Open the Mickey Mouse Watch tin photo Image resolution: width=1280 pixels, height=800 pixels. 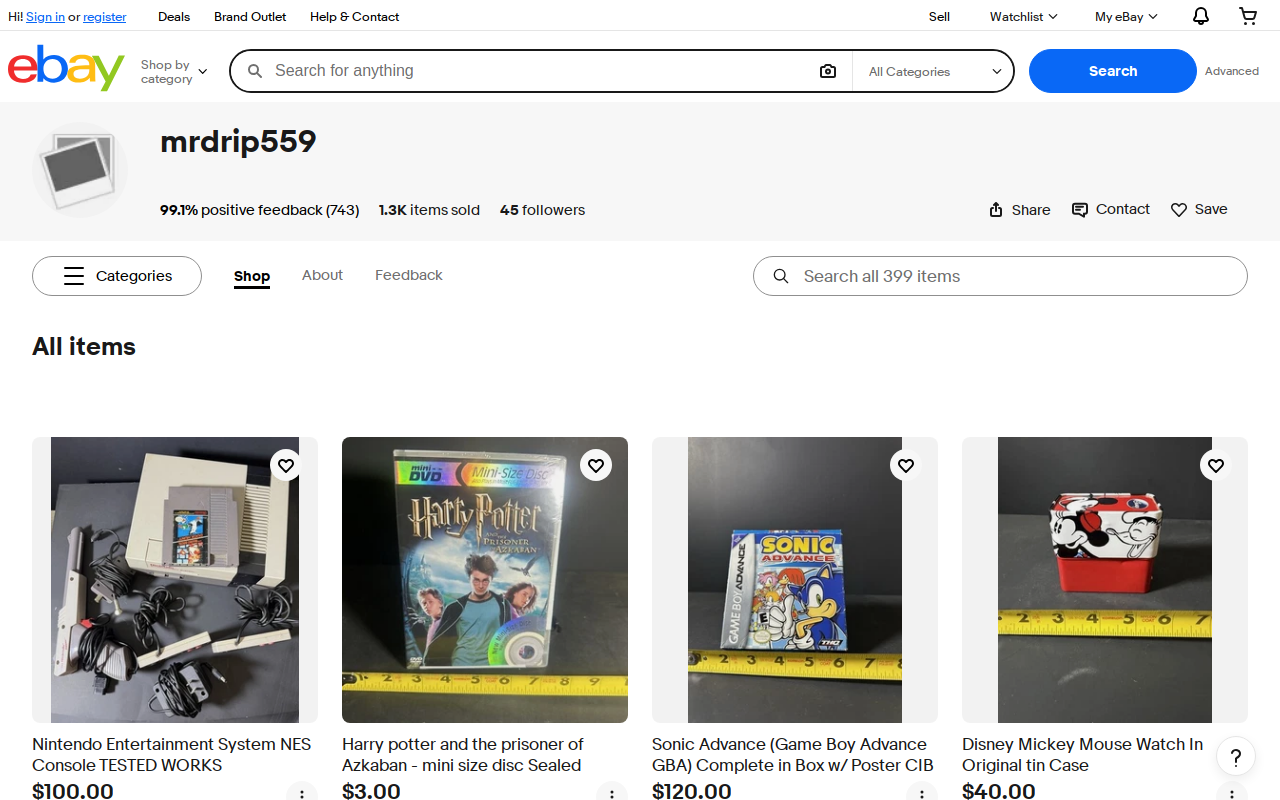1105,580
